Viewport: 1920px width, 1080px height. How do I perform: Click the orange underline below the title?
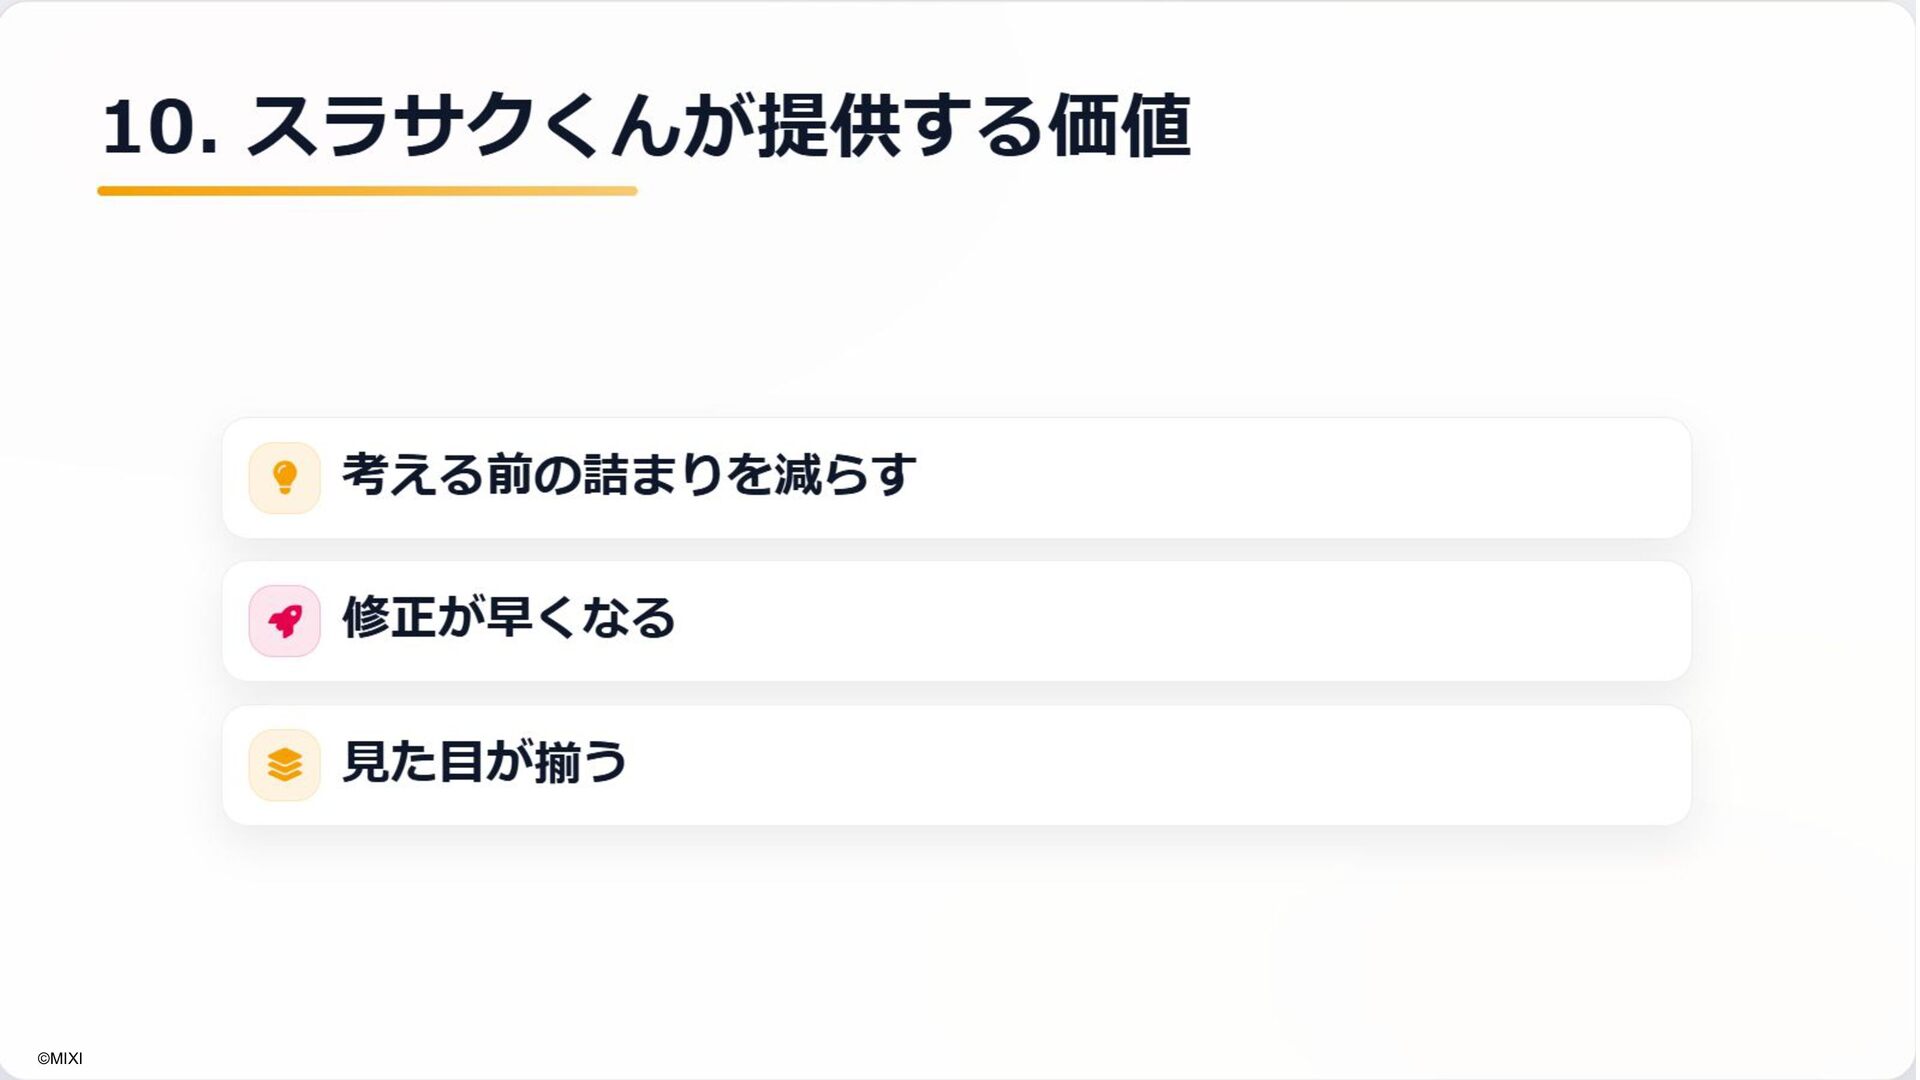(x=367, y=191)
